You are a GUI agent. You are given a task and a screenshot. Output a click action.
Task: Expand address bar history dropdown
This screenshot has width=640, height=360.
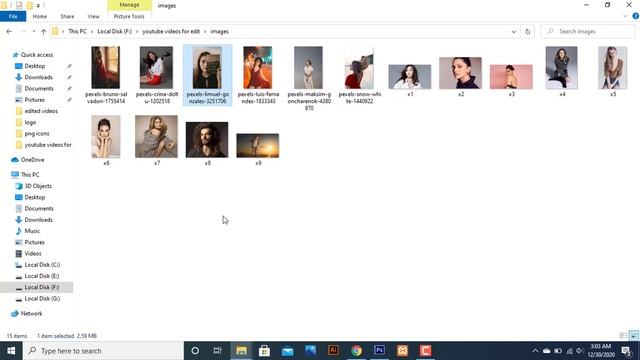click(513, 31)
